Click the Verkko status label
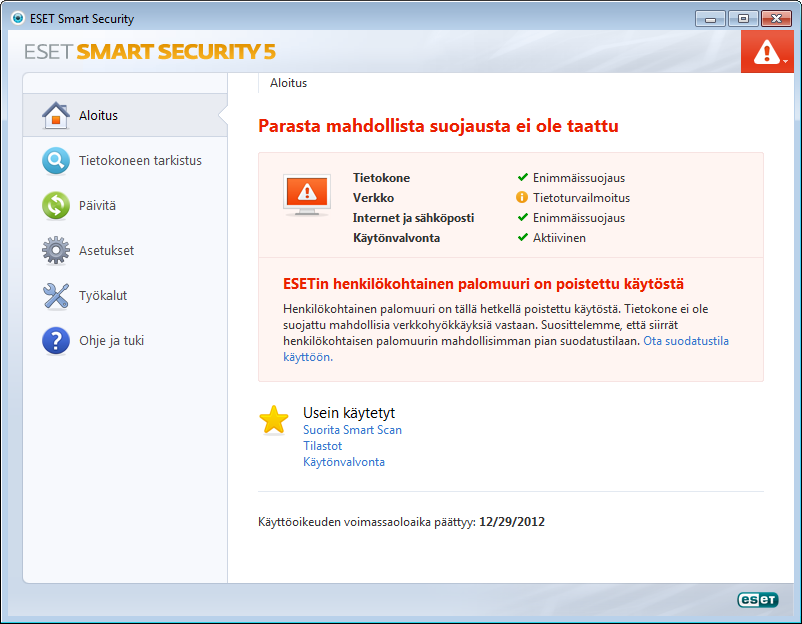The image size is (802, 624). click(373, 197)
